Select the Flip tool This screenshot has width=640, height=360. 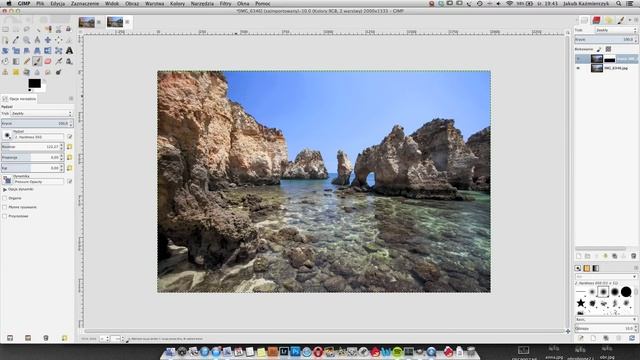coord(48,51)
